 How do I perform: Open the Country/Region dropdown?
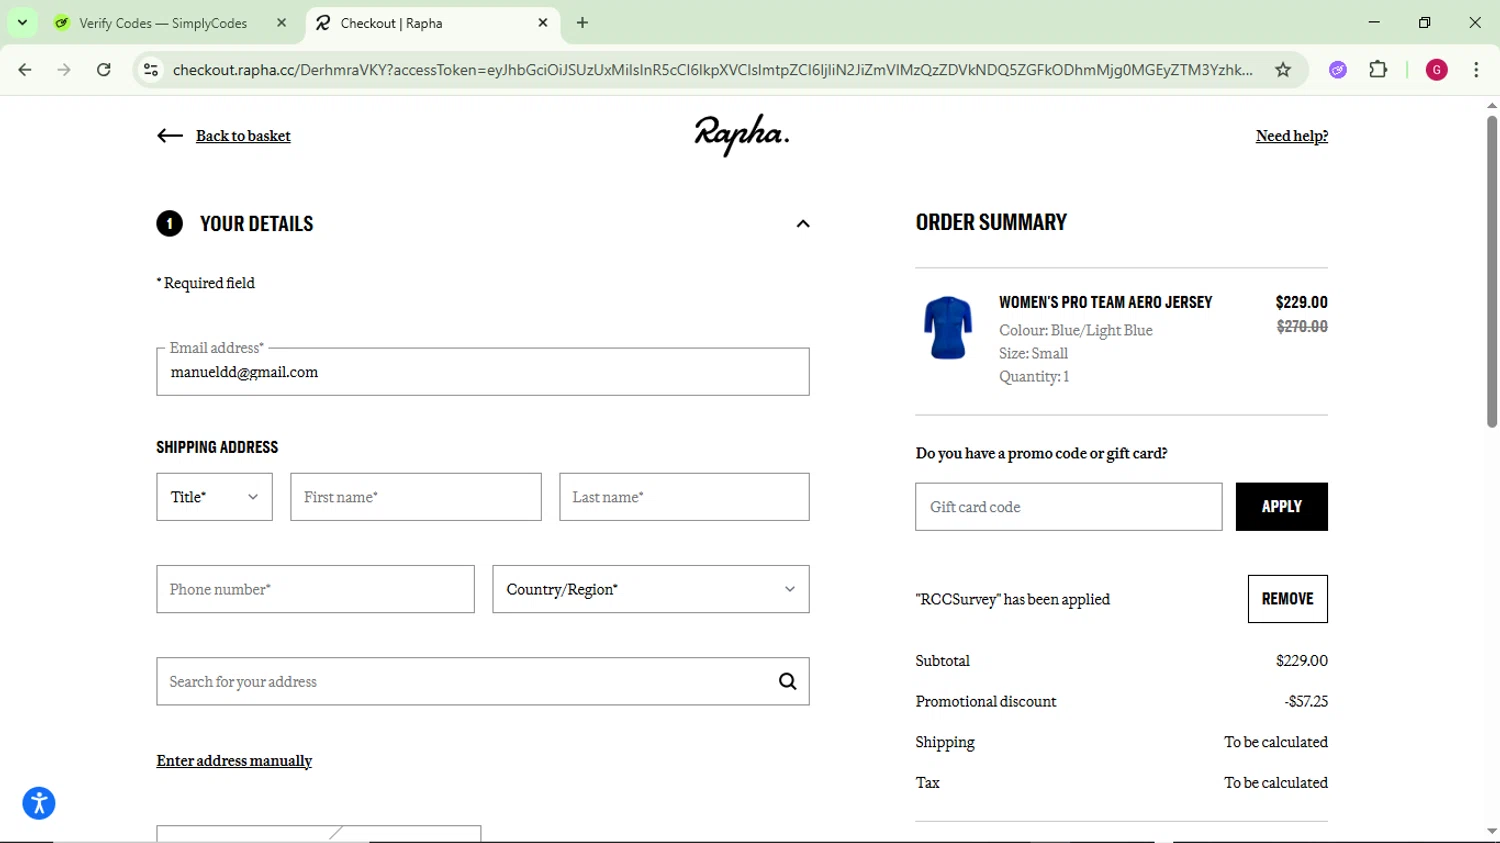pyautogui.click(x=651, y=589)
